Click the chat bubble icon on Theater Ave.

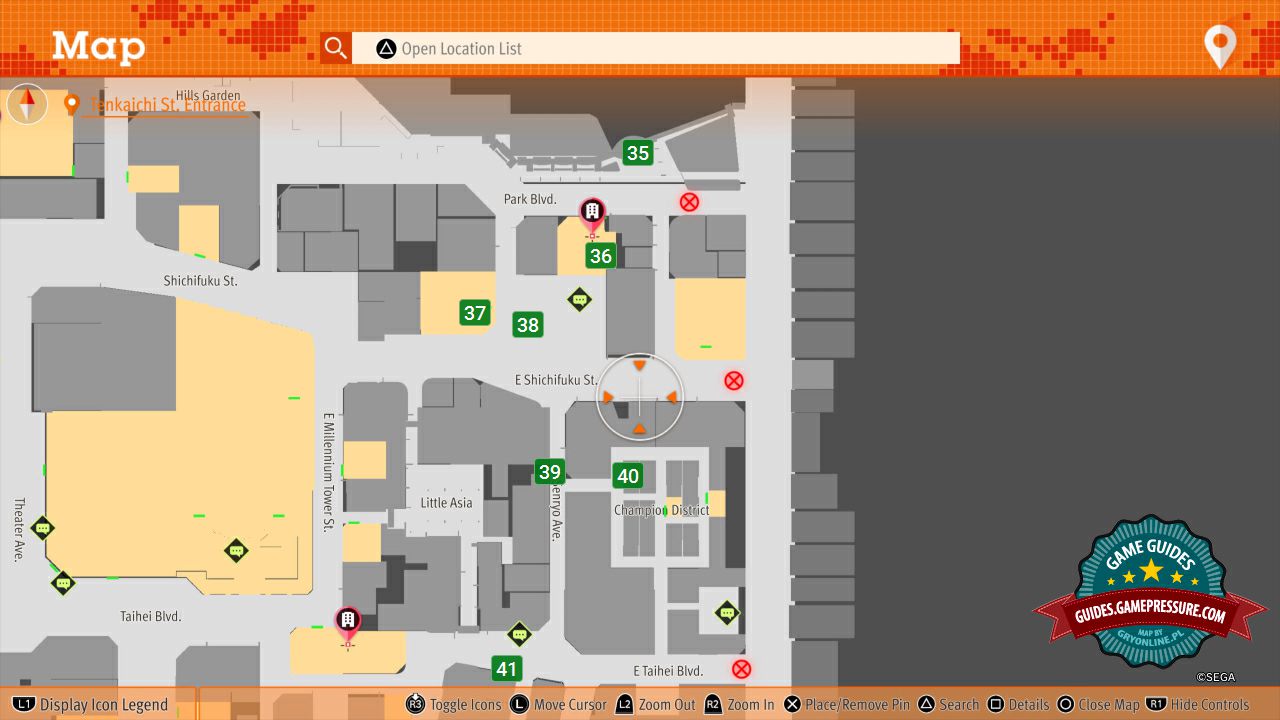(x=42, y=528)
